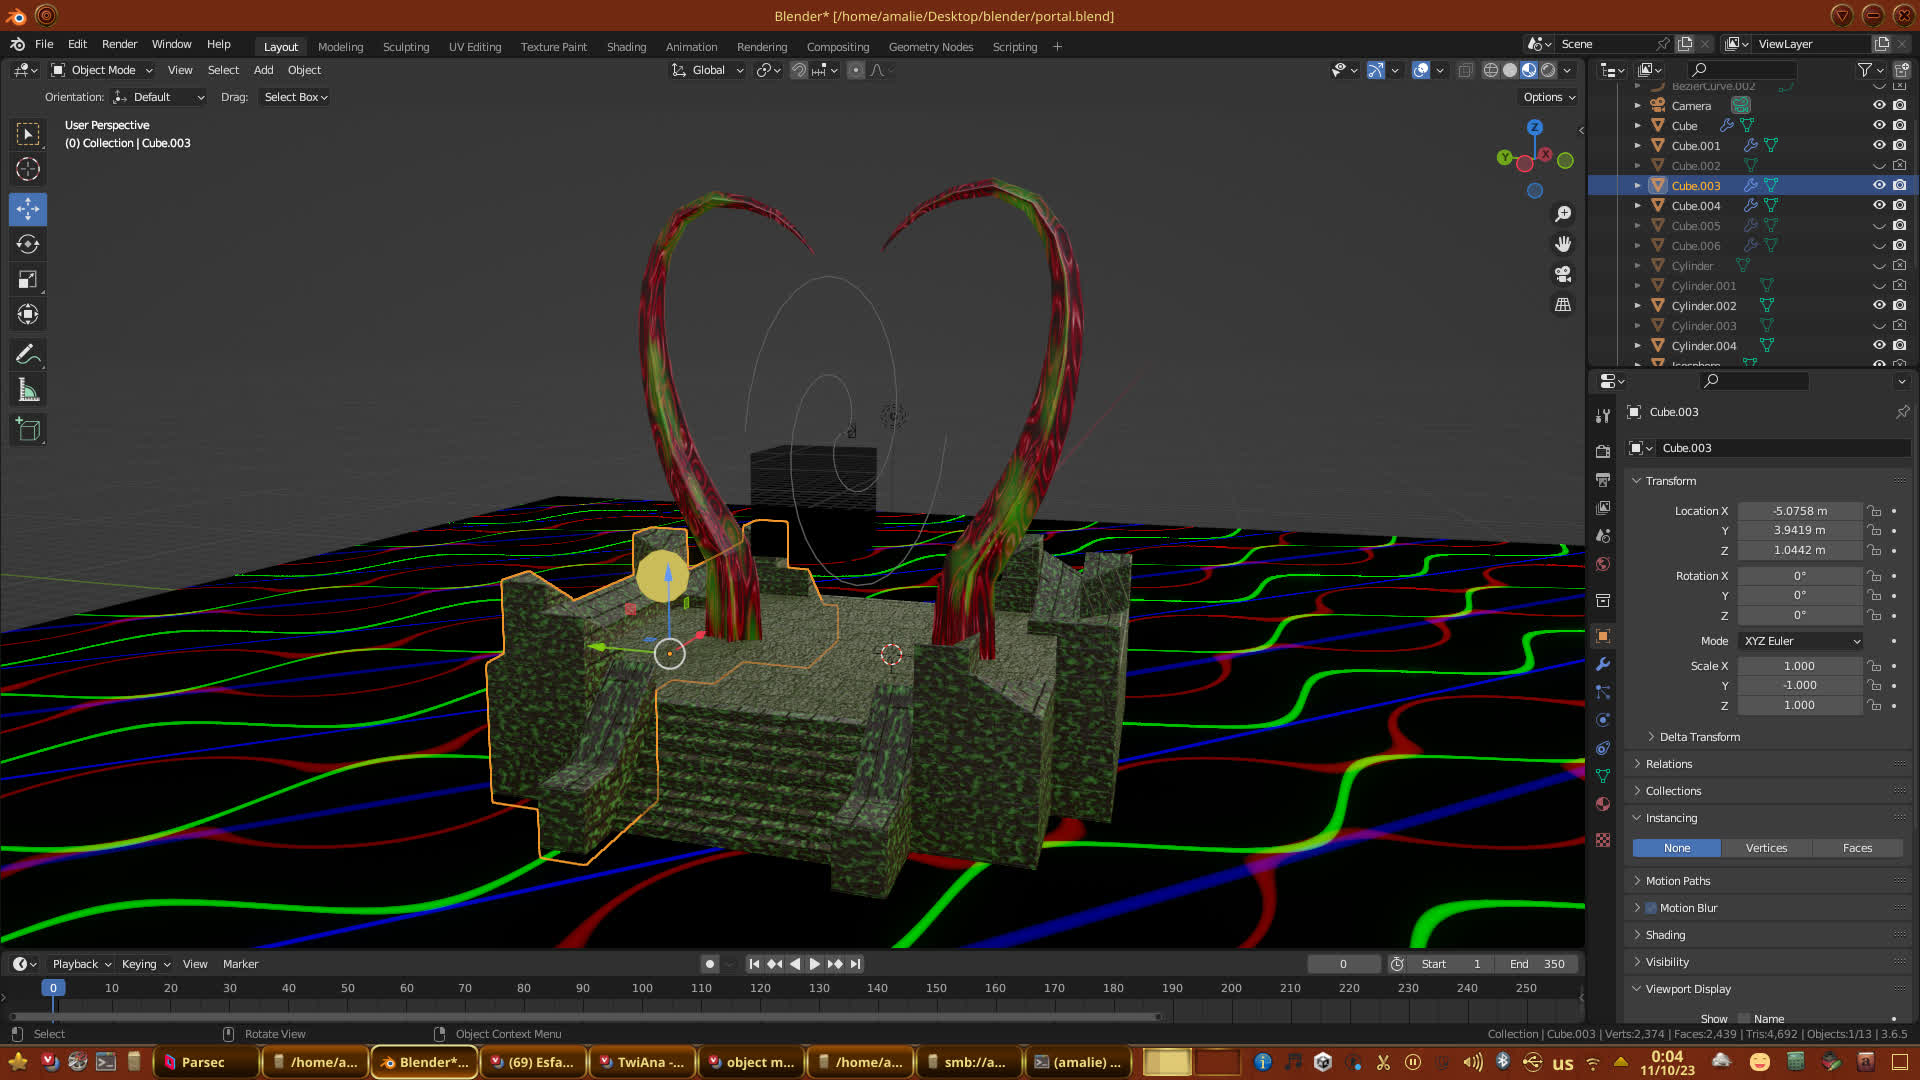The width and height of the screenshot is (1920, 1080).
Task: Select the Measure tool
Action: [28, 391]
